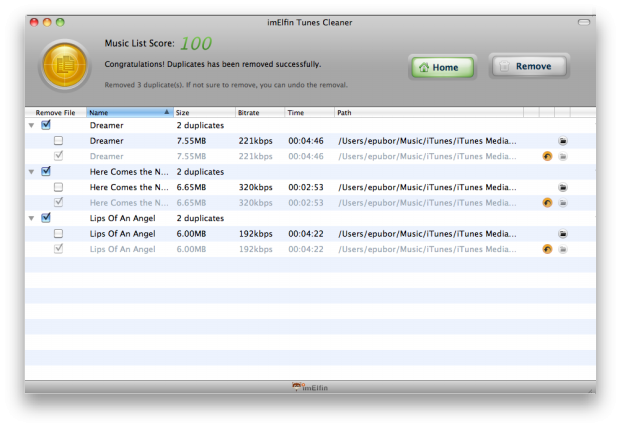Sort by the Bitrate column header

(260, 112)
